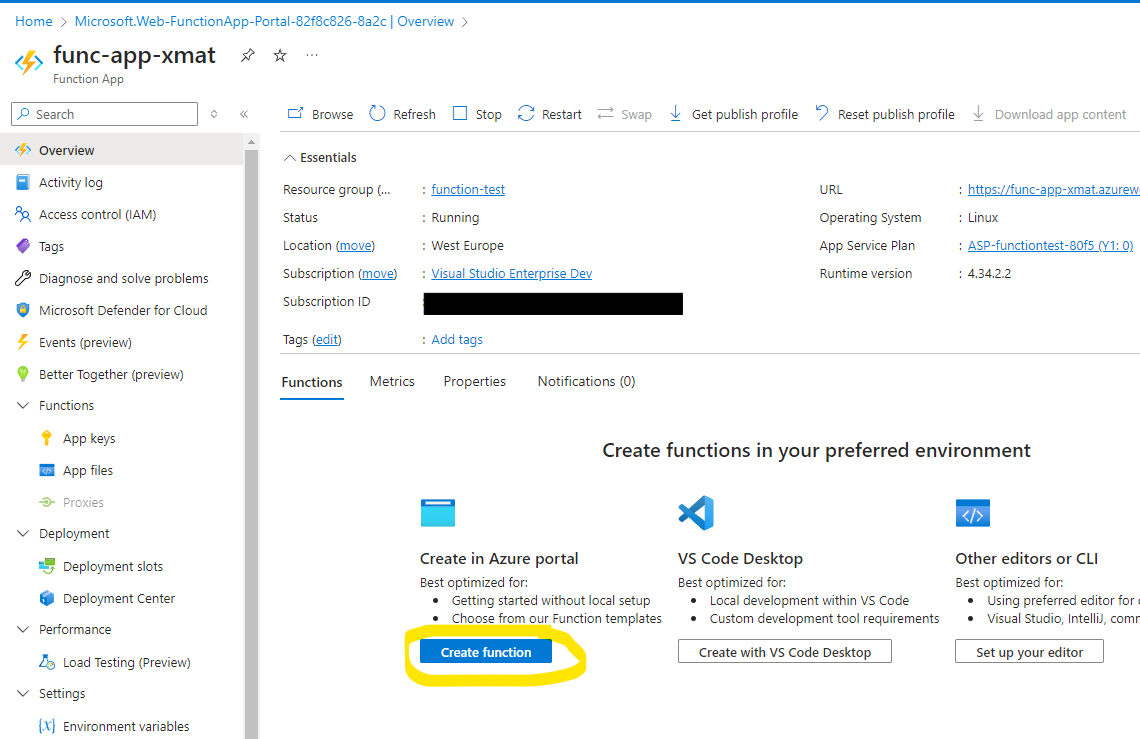Switch to the Functions tab

[x=312, y=382]
